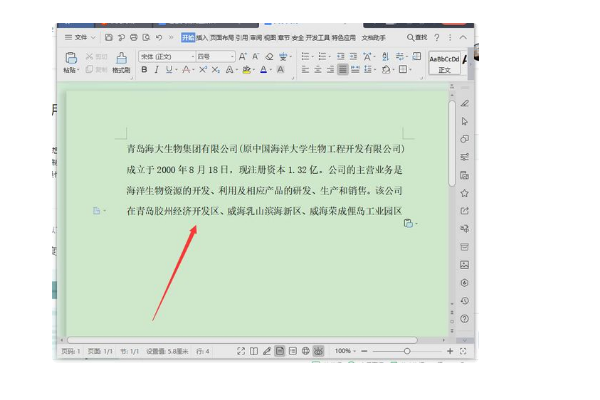The height and width of the screenshot is (400, 600).
Task: Click the star icon in right sidebar
Action: [465, 193]
